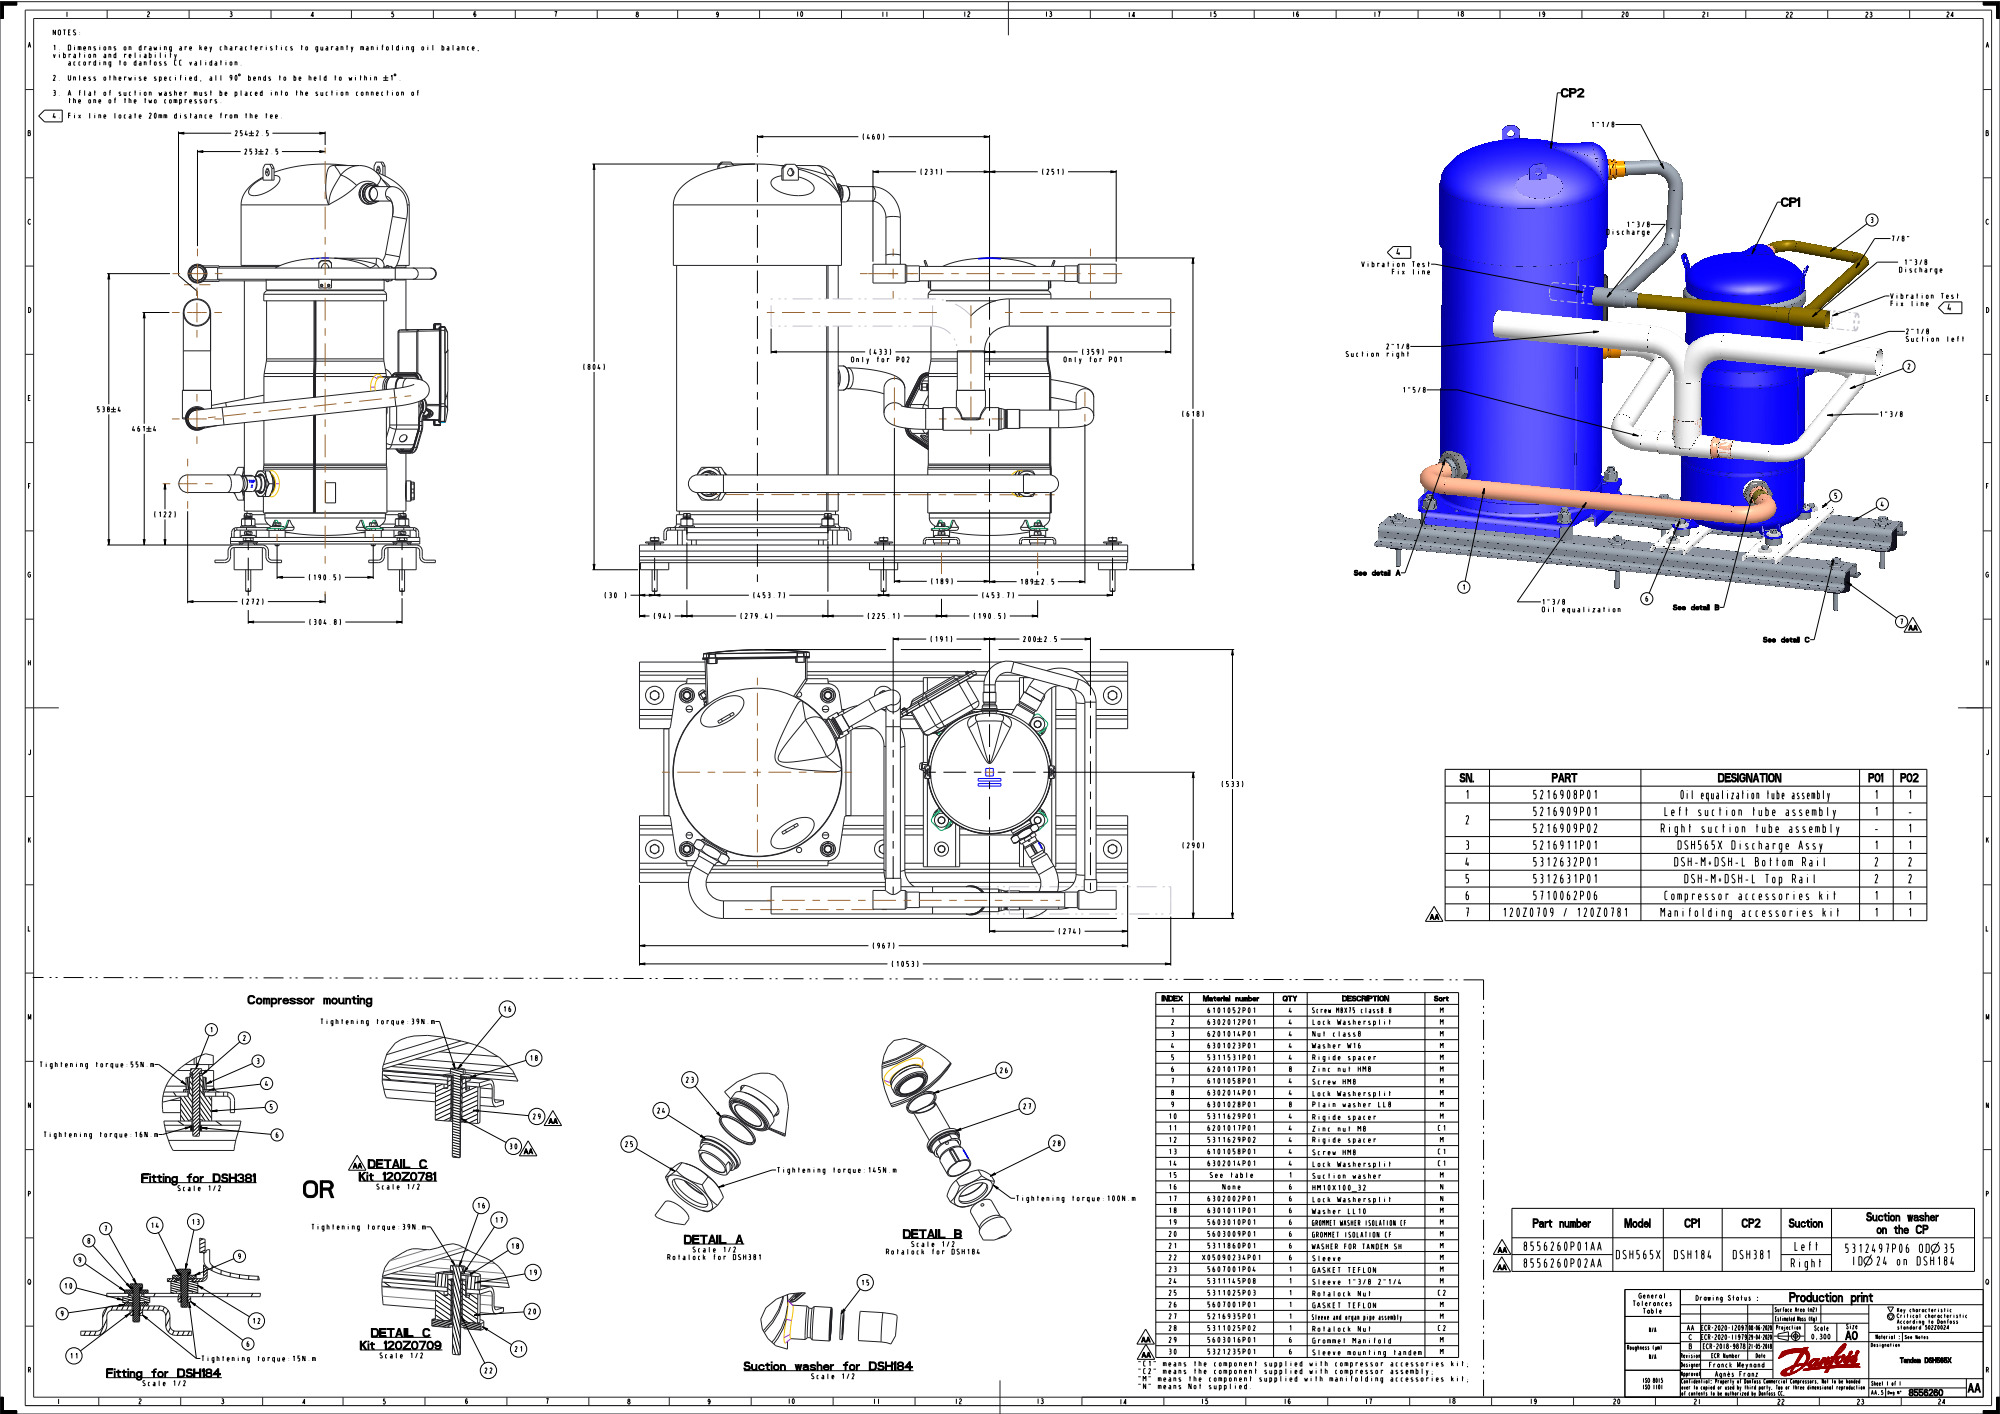This screenshot has width=2000, height=1414.
Task: Click the 'Tightening torque:145N m' annotation
Action: 837,1170
